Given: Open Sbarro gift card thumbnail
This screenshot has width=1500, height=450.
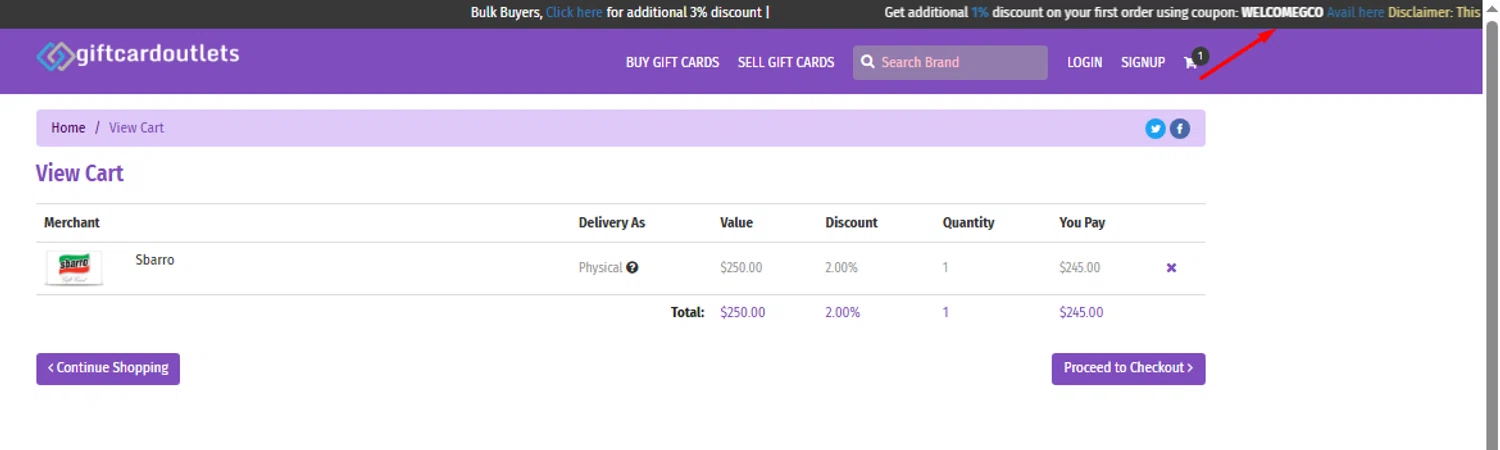Looking at the screenshot, I should (x=74, y=268).
